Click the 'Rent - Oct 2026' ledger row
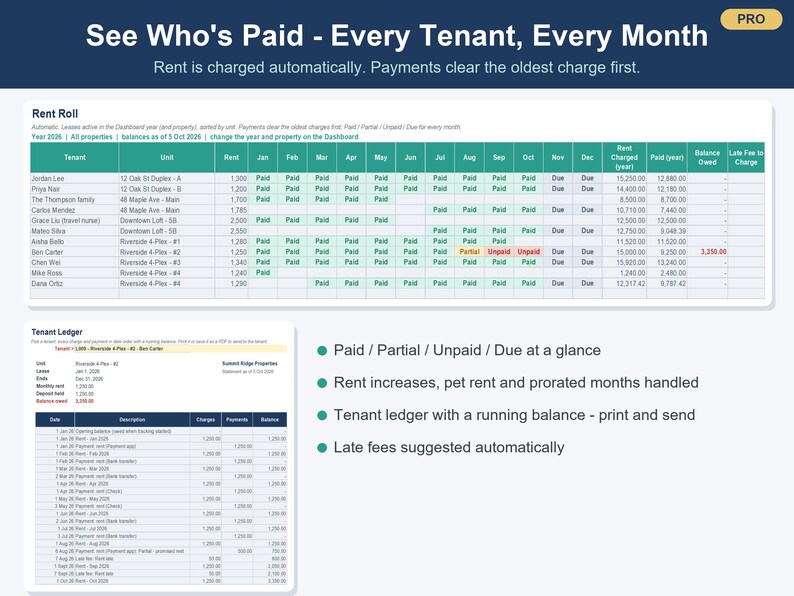 (x=161, y=581)
